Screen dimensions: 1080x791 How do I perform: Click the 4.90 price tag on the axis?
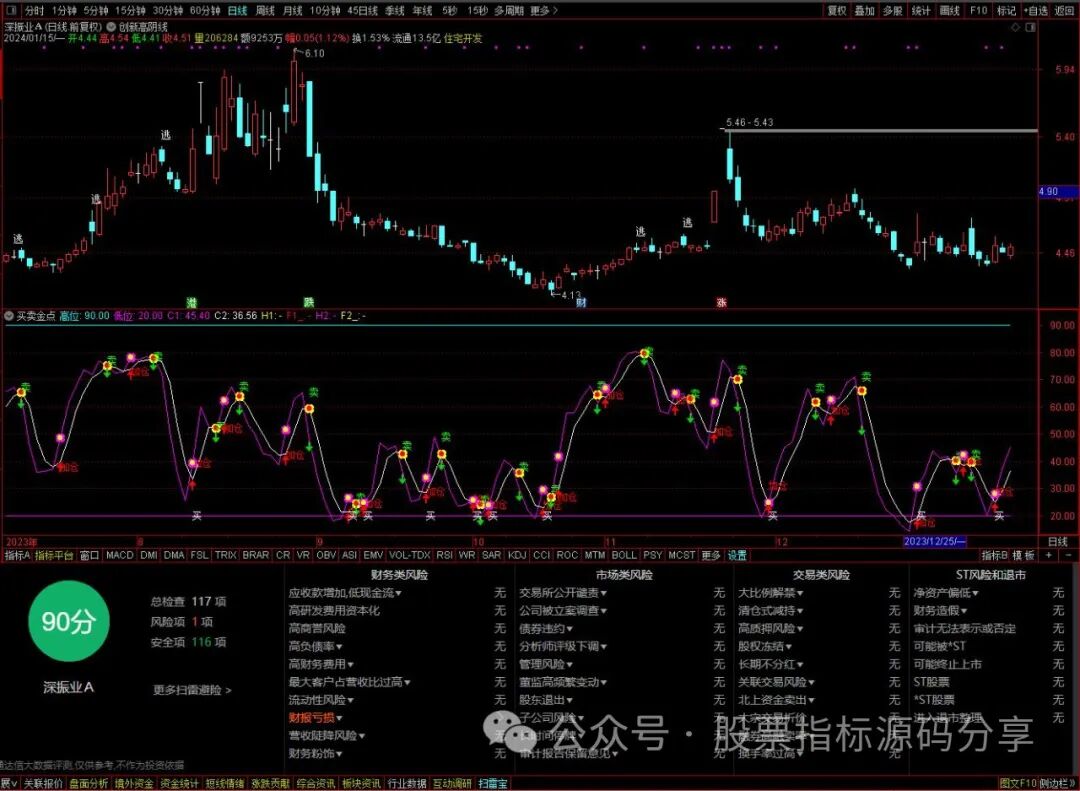1058,192
